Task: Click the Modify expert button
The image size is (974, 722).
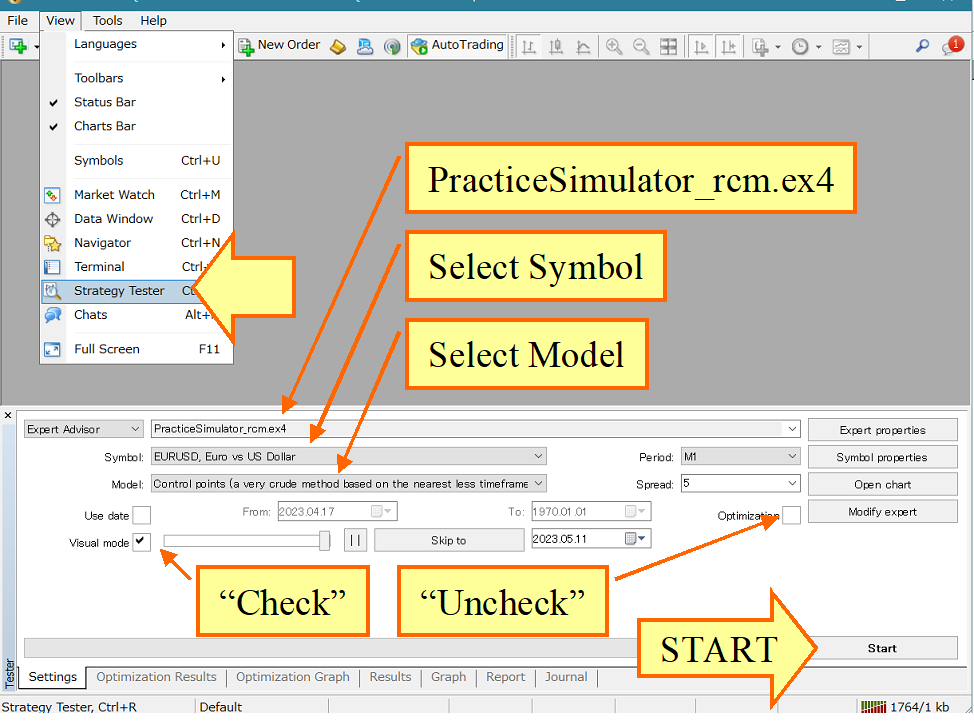Action: (x=882, y=512)
